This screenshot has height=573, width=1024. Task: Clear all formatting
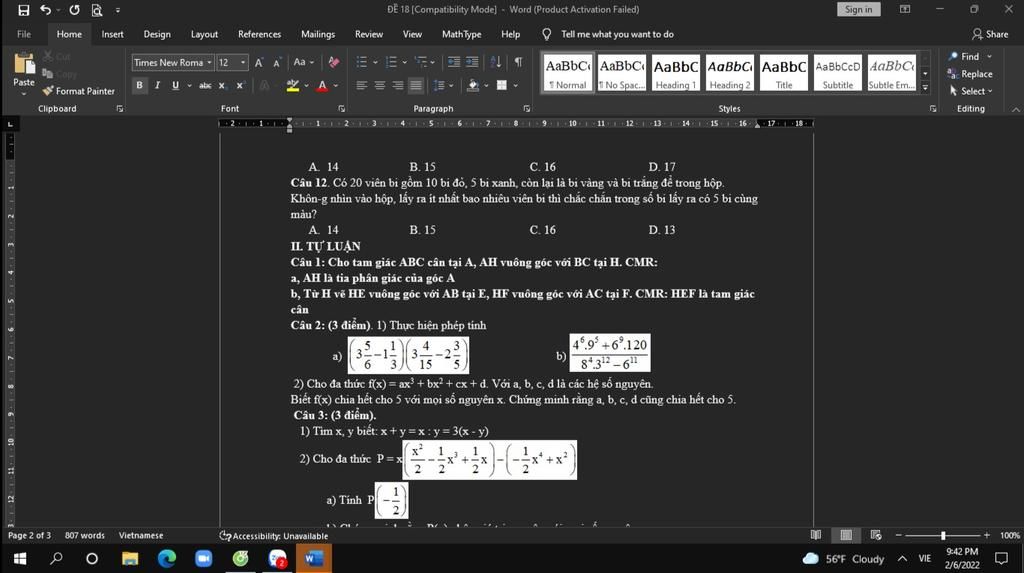(x=334, y=63)
